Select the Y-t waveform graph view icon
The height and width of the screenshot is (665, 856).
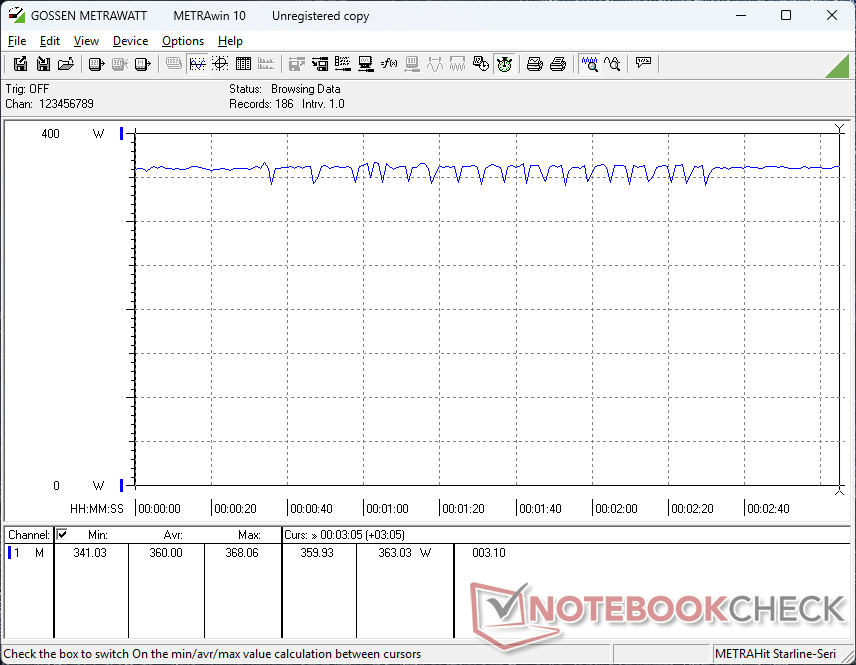pyautogui.click(x=197, y=64)
